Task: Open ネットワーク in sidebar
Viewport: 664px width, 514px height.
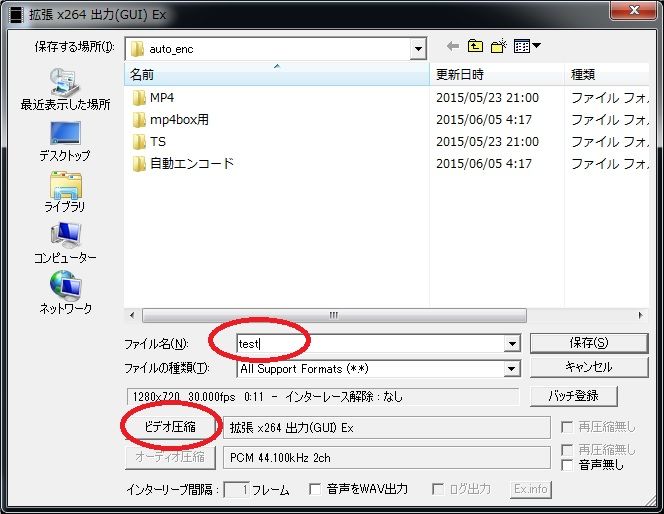Action: coord(65,293)
